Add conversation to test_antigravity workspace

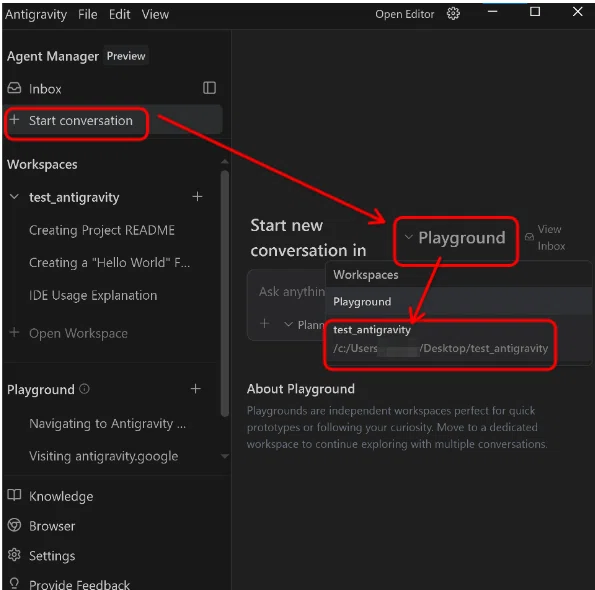197,197
